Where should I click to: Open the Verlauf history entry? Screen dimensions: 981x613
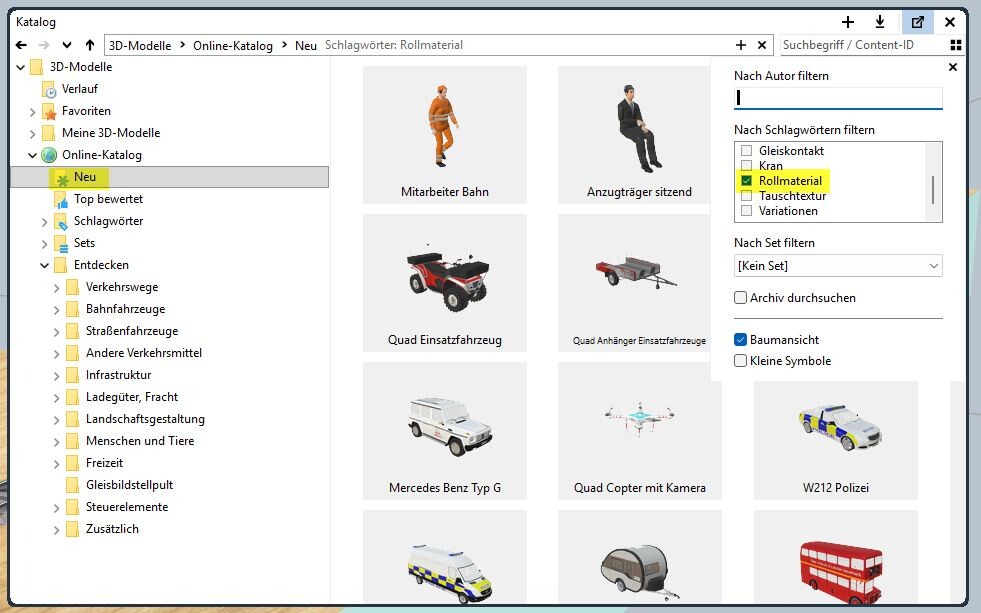79,89
